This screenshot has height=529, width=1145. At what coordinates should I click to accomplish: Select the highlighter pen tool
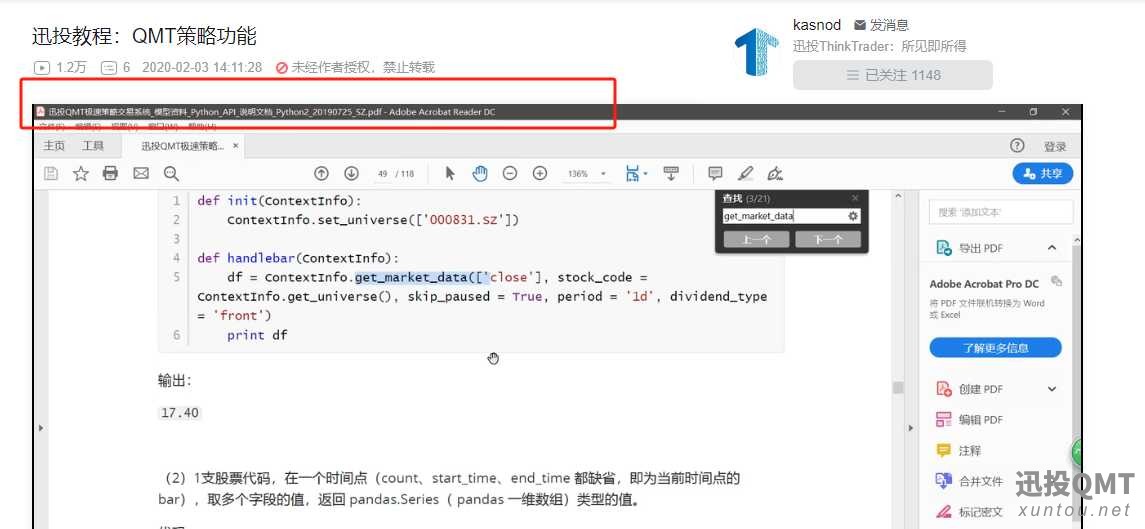(746, 174)
